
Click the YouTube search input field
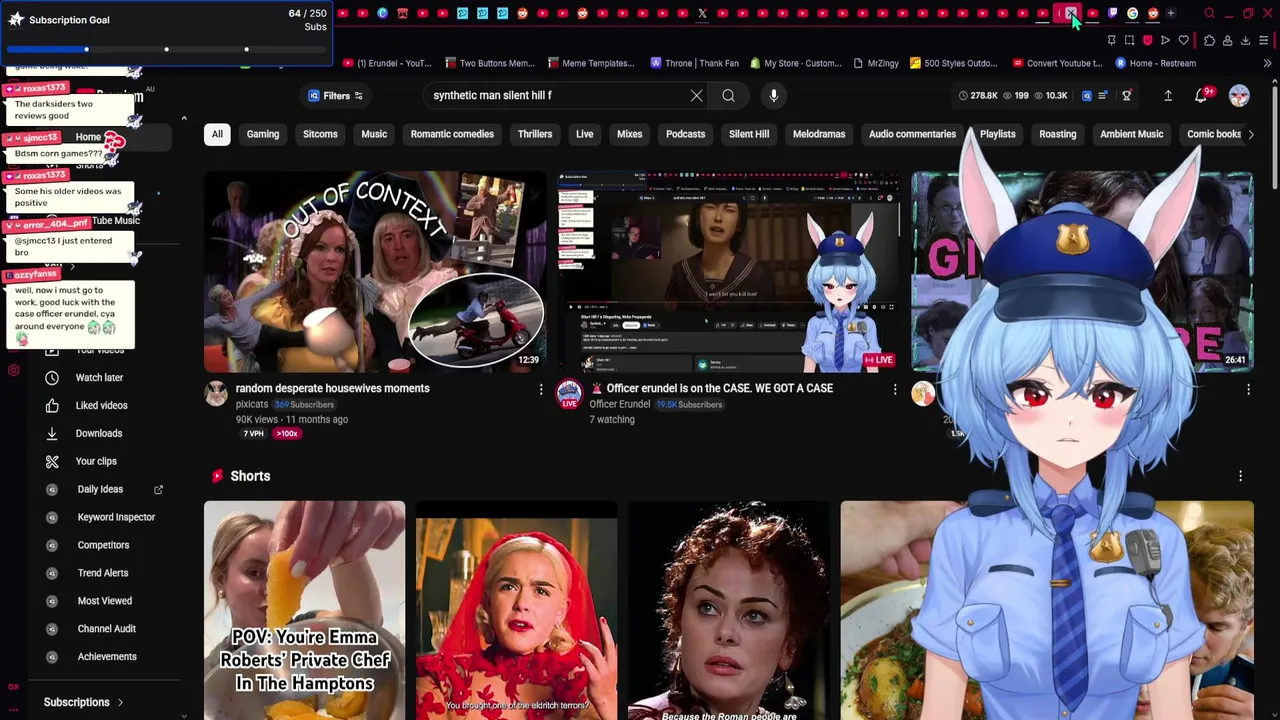[x=555, y=96]
